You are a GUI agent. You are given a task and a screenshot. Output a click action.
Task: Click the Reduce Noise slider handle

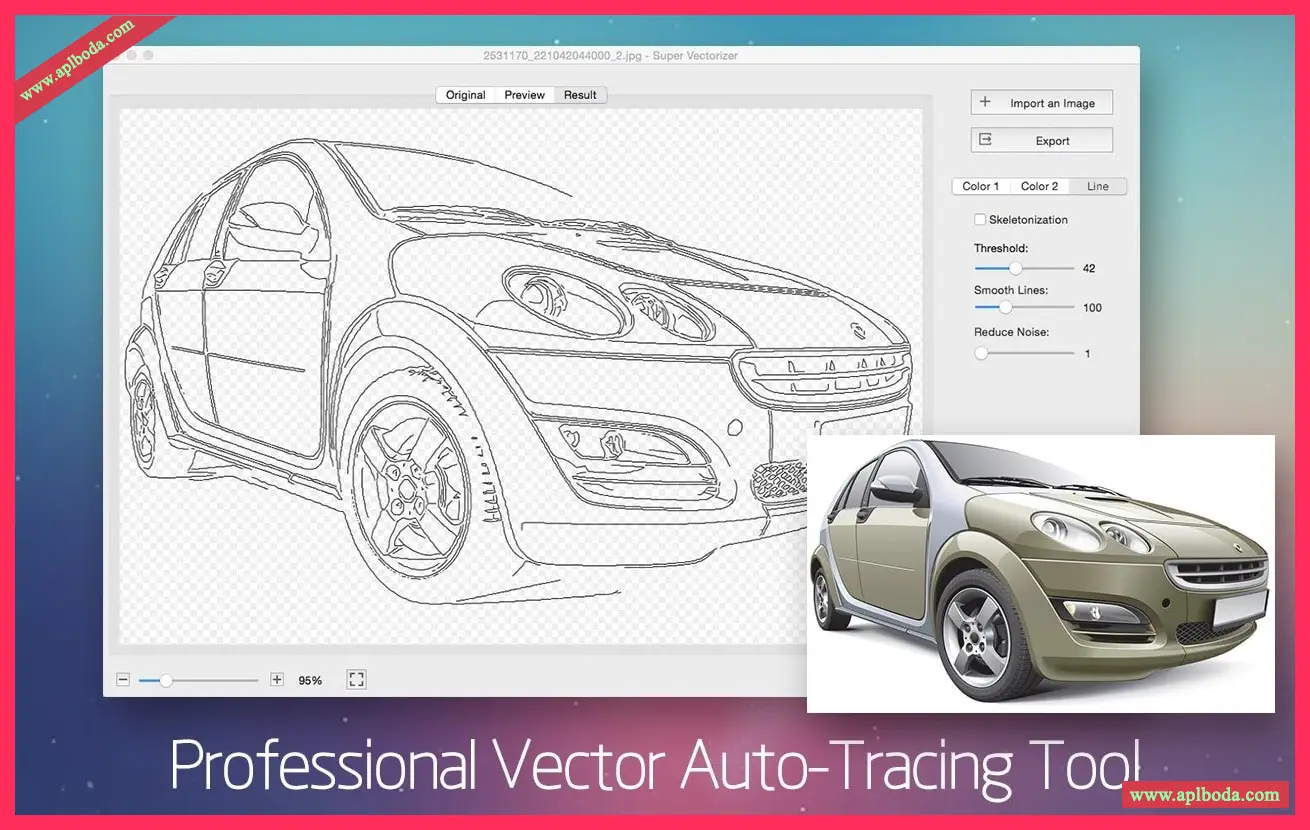pos(981,353)
